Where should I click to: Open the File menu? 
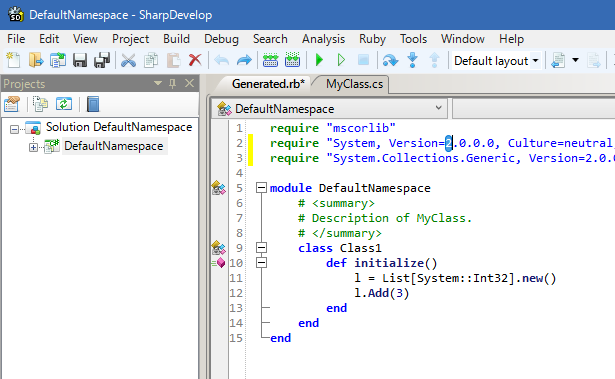click(16, 39)
